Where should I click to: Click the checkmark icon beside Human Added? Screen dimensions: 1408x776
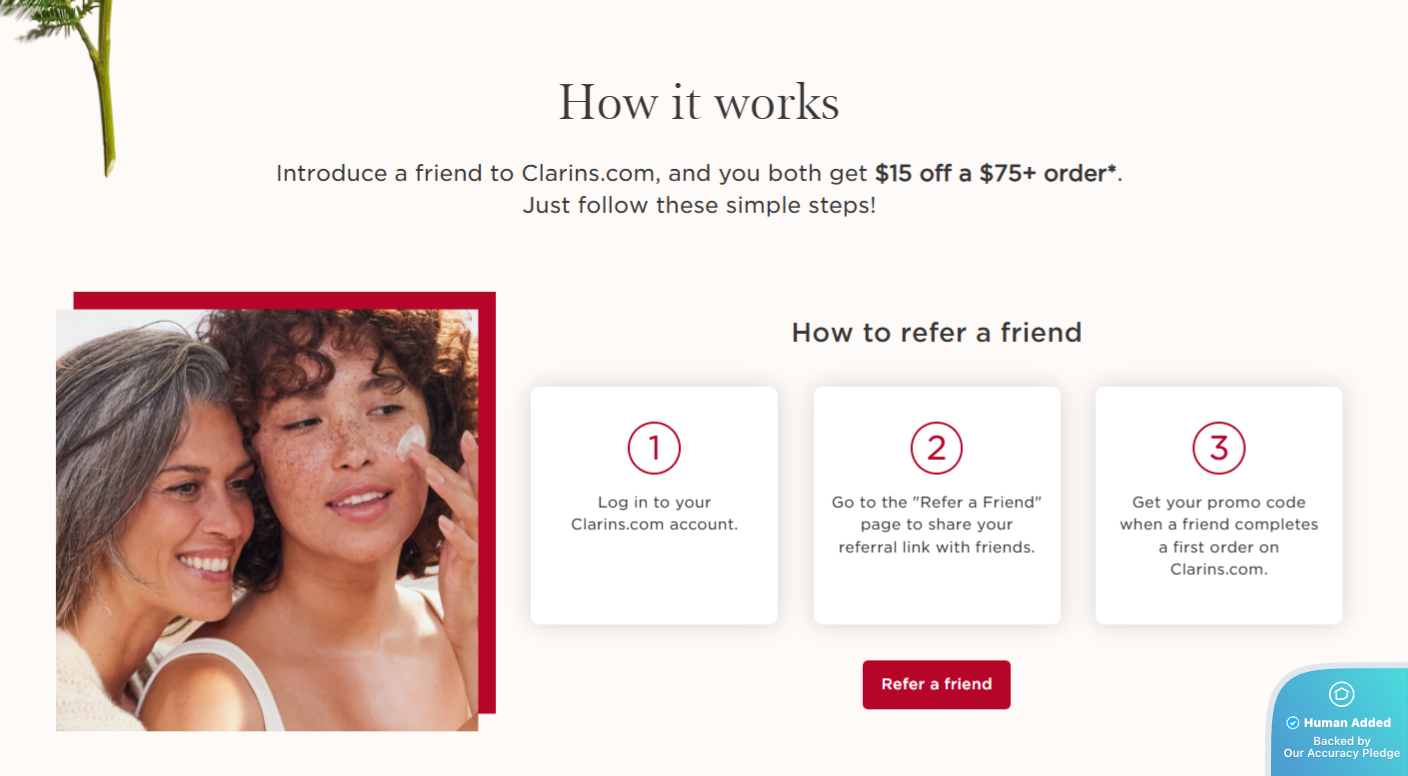1293,723
